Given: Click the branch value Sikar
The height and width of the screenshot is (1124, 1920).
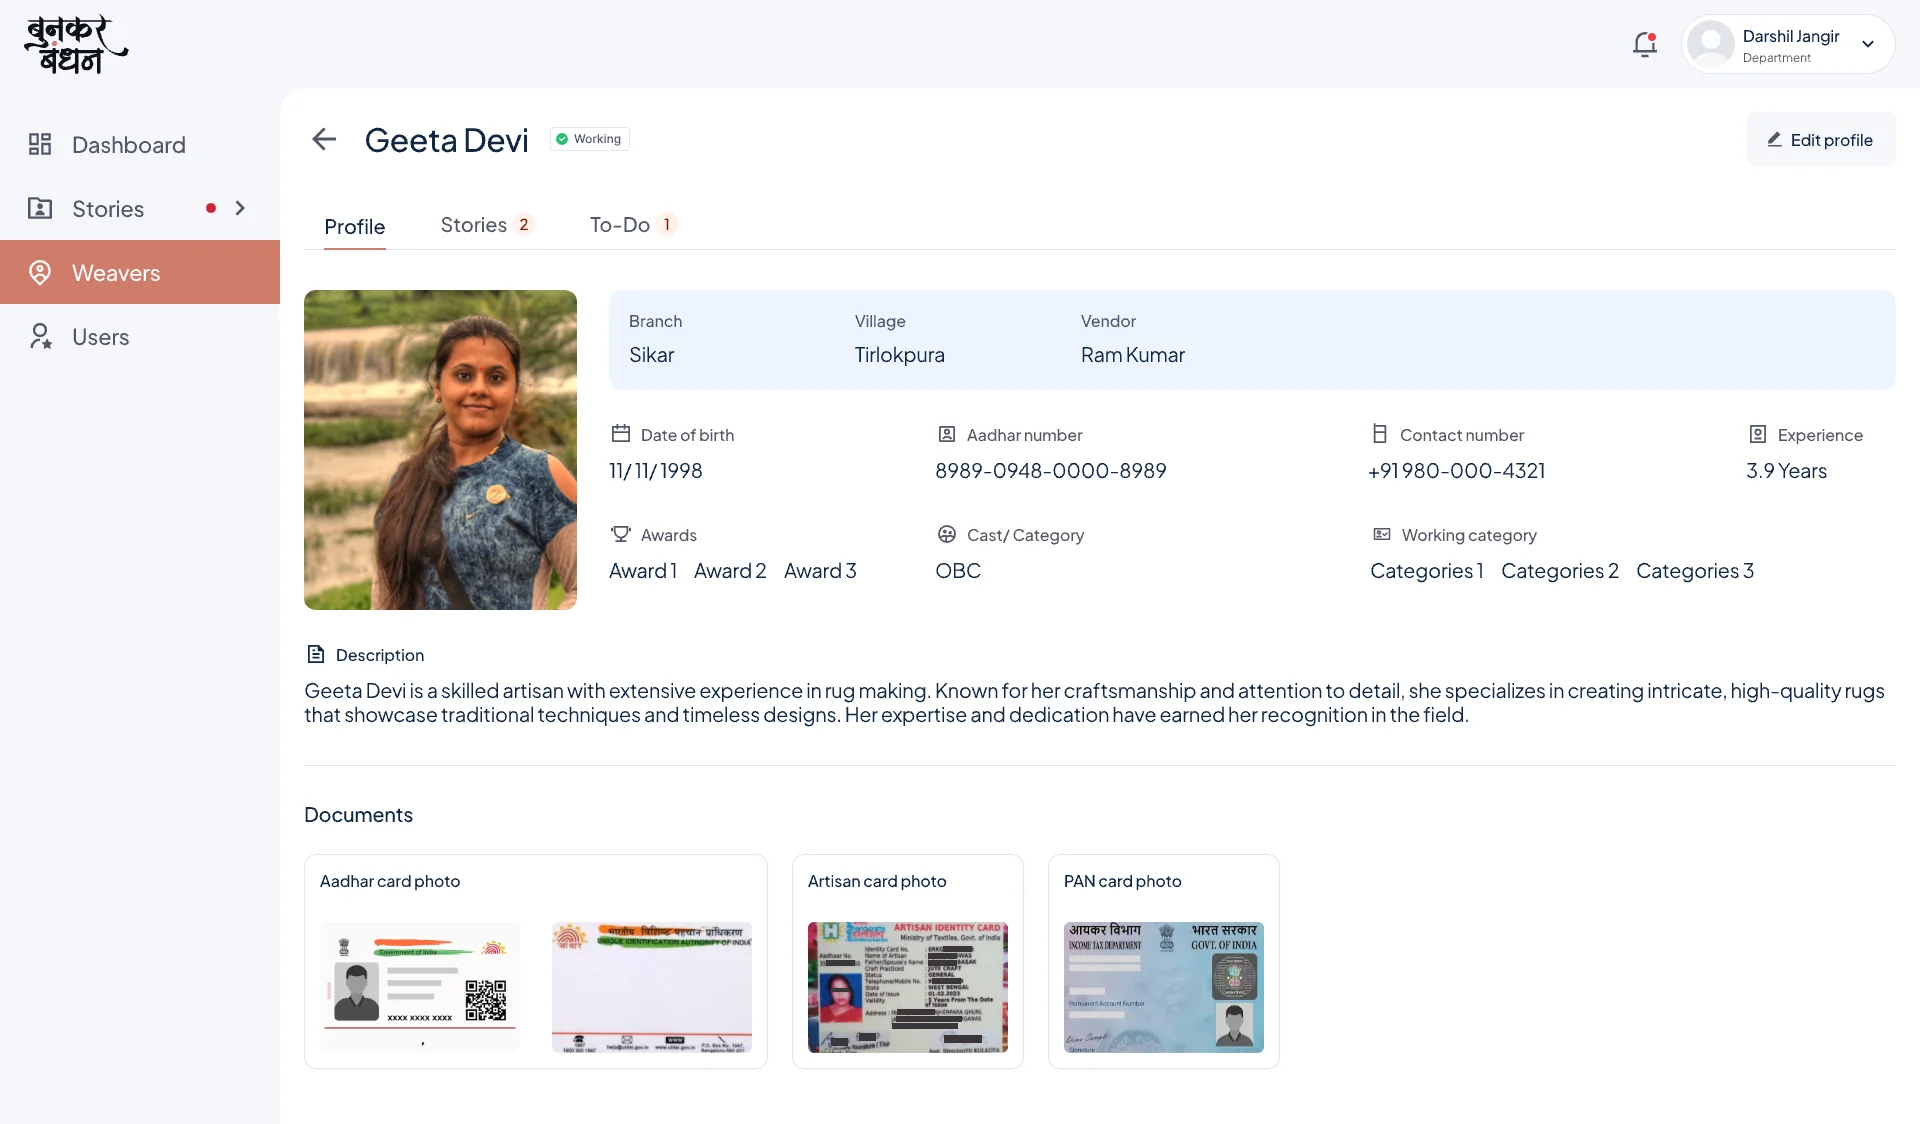Looking at the screenshot, I should point(652,355).
